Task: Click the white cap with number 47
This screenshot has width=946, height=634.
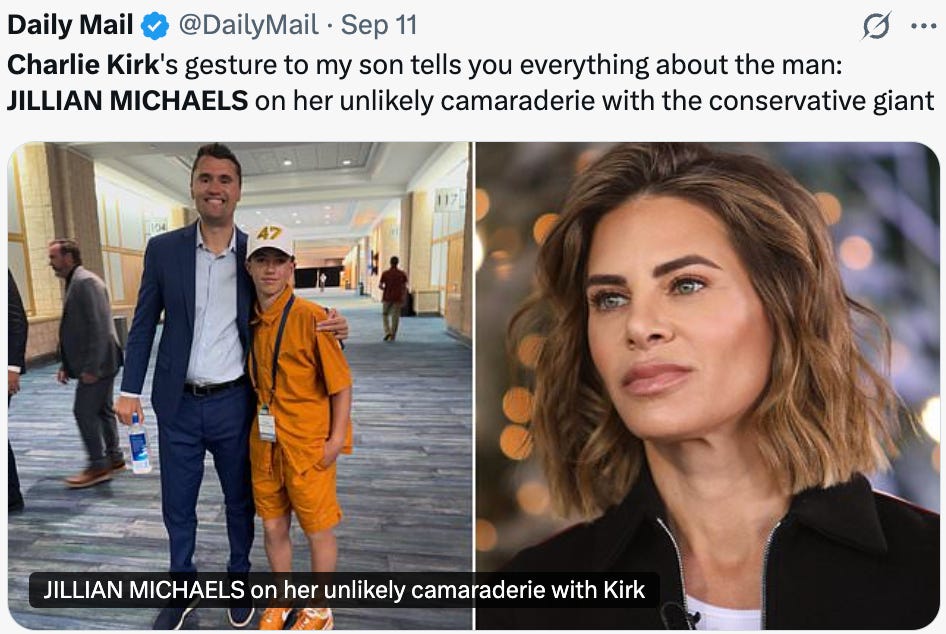Action: 270,239
